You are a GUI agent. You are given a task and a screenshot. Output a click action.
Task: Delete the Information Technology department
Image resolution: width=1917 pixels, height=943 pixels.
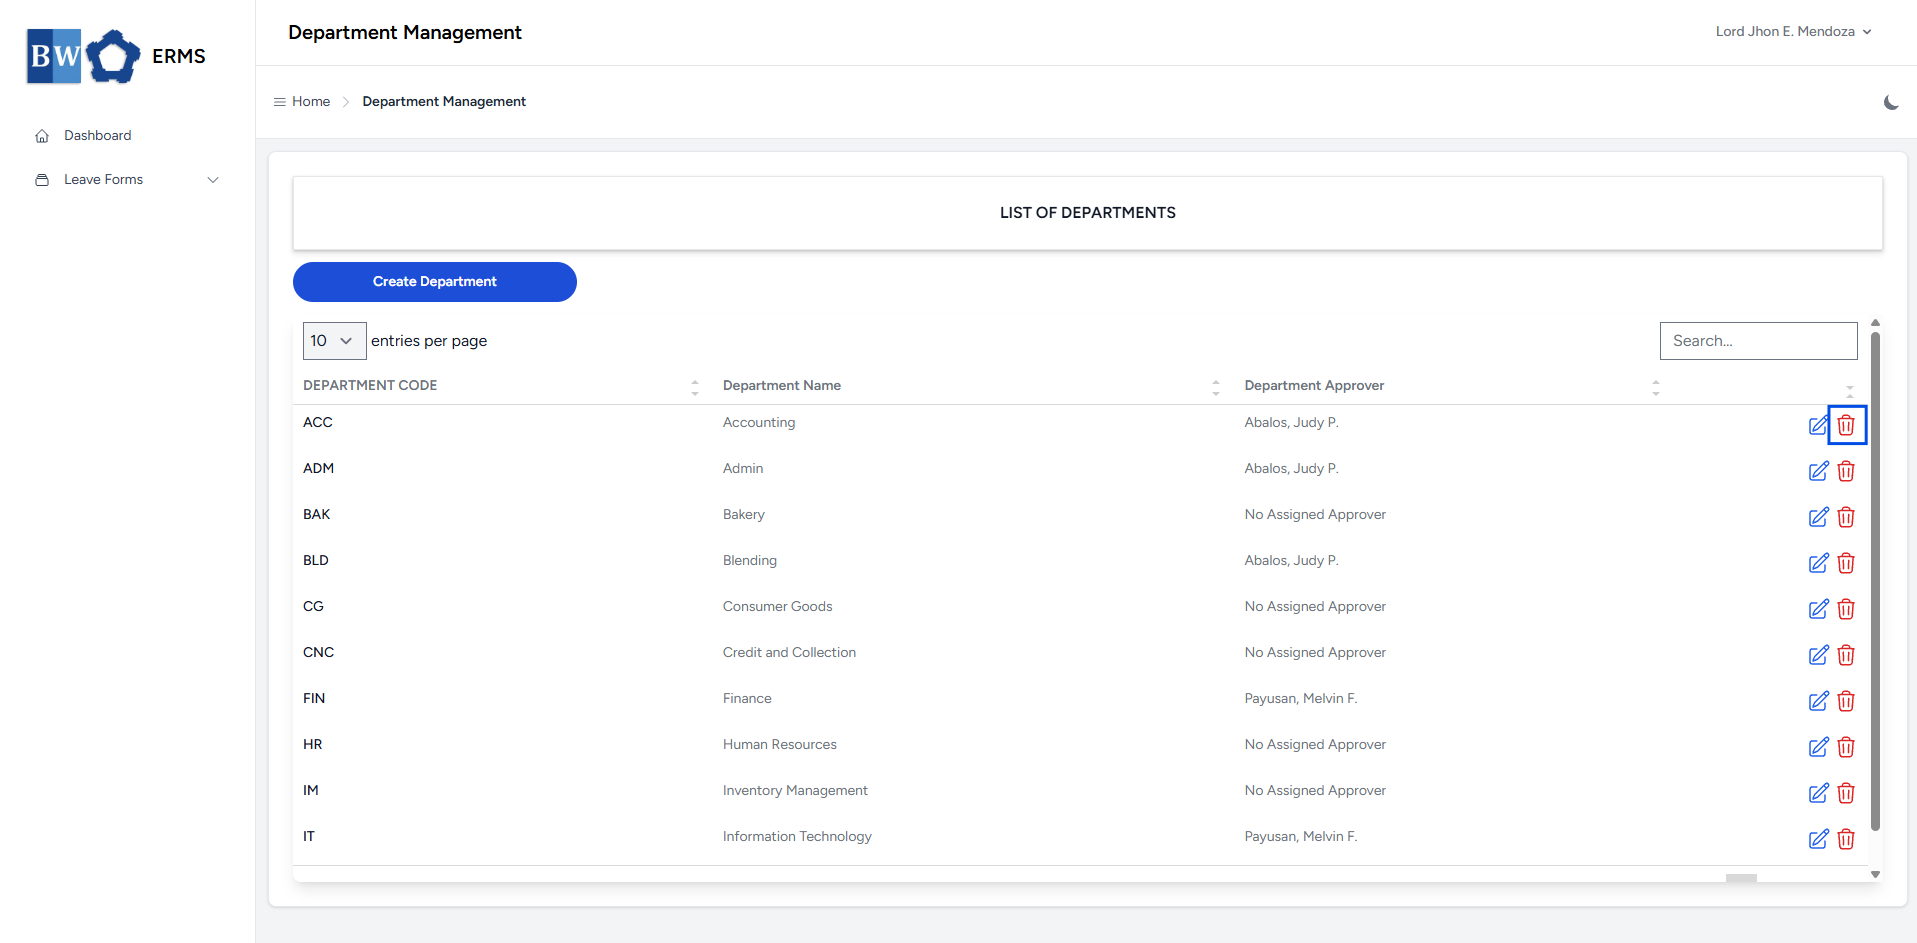point(1846,839)
